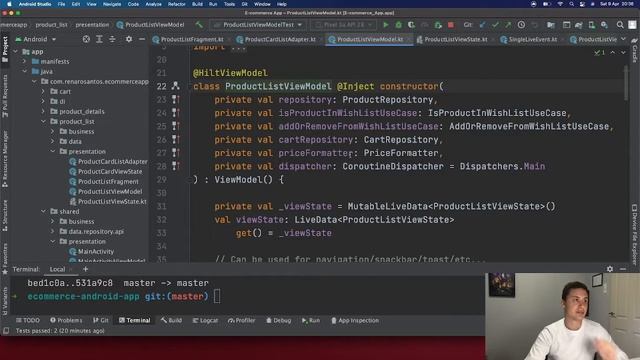
Task: Toggle the Structure side tool window
Action: coord(5,216)
